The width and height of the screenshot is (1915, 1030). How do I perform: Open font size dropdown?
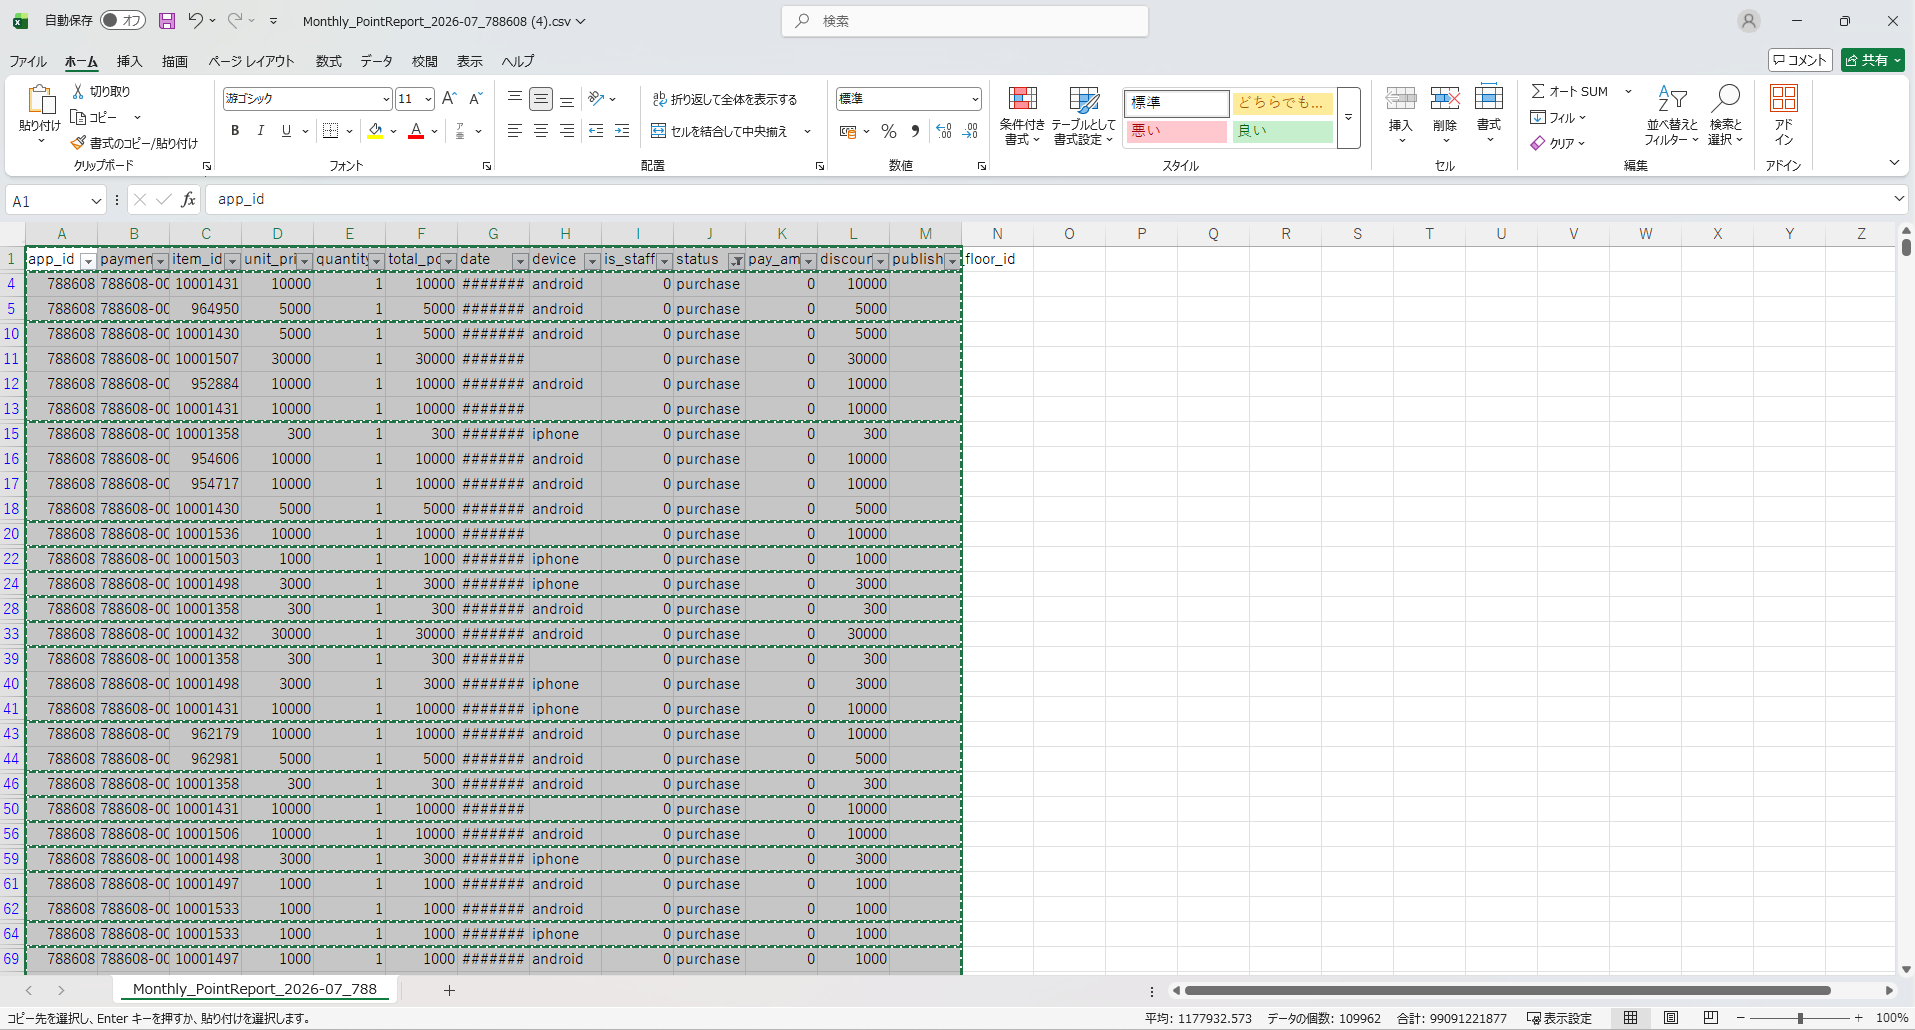pos(428,98)
